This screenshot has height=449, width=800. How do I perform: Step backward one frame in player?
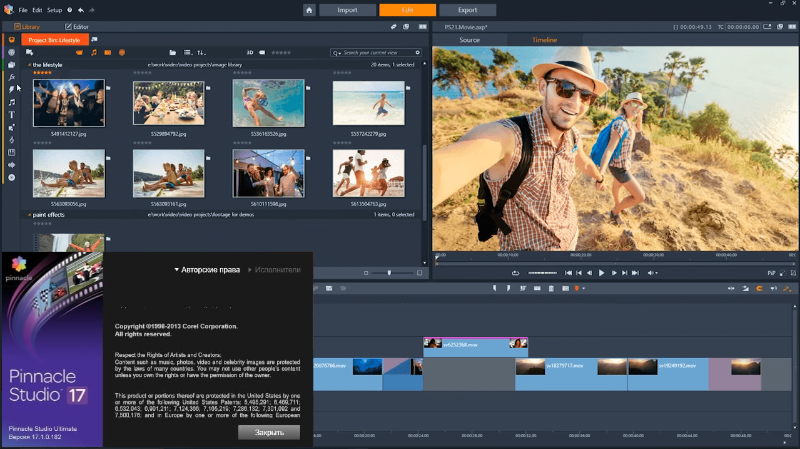589,273
